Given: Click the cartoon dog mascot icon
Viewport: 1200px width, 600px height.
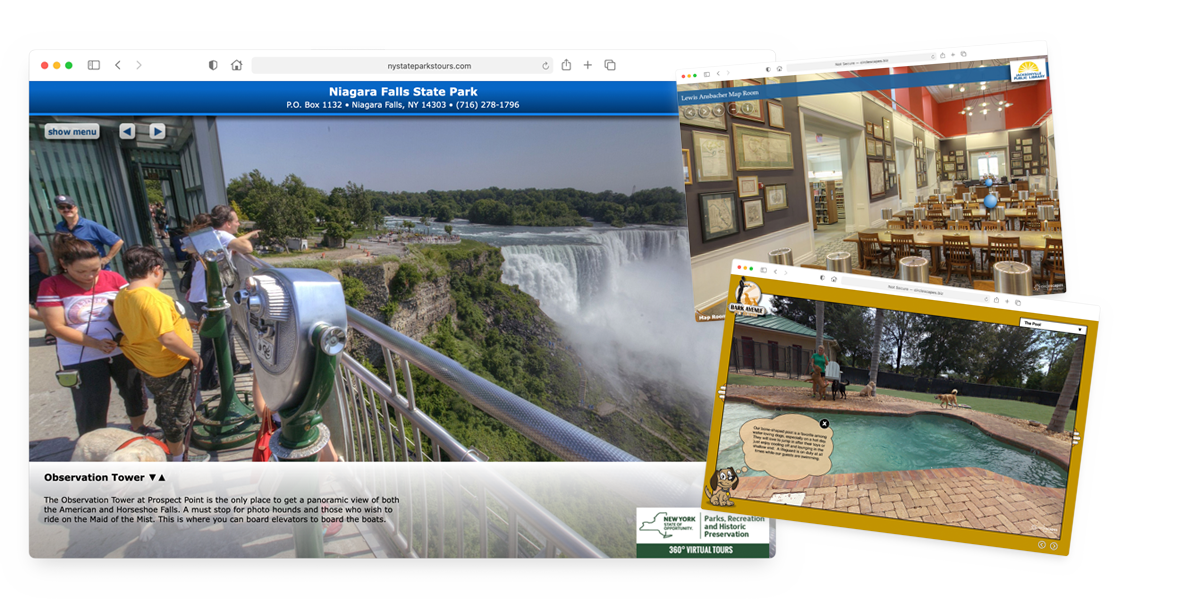Looking at the screenshot, I should click(721, 486).
